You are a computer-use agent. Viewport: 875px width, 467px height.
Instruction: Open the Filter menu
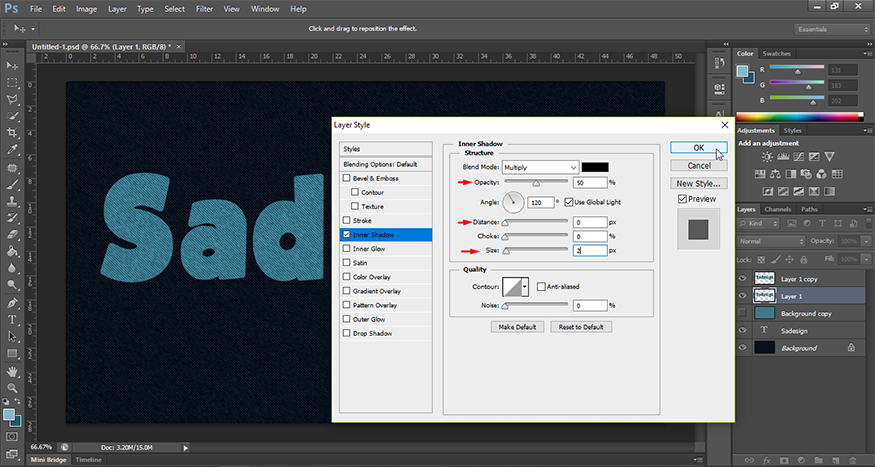204,9
